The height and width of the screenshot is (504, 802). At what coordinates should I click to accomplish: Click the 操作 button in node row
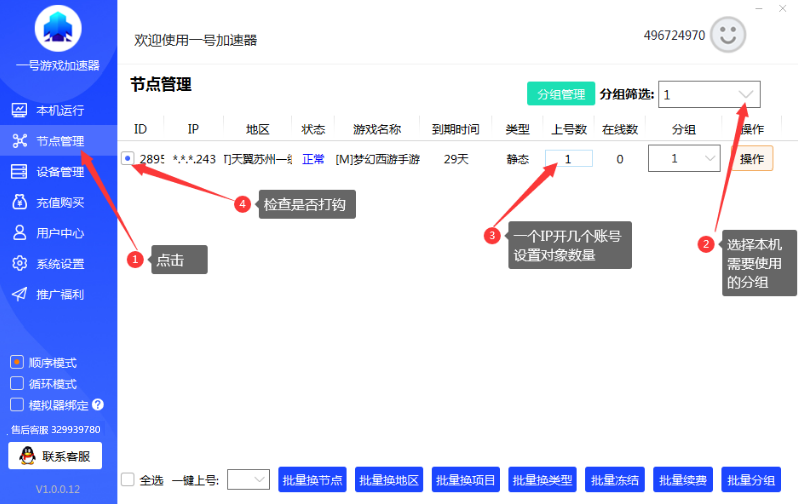pyautogui.click(x=752, y=159)
